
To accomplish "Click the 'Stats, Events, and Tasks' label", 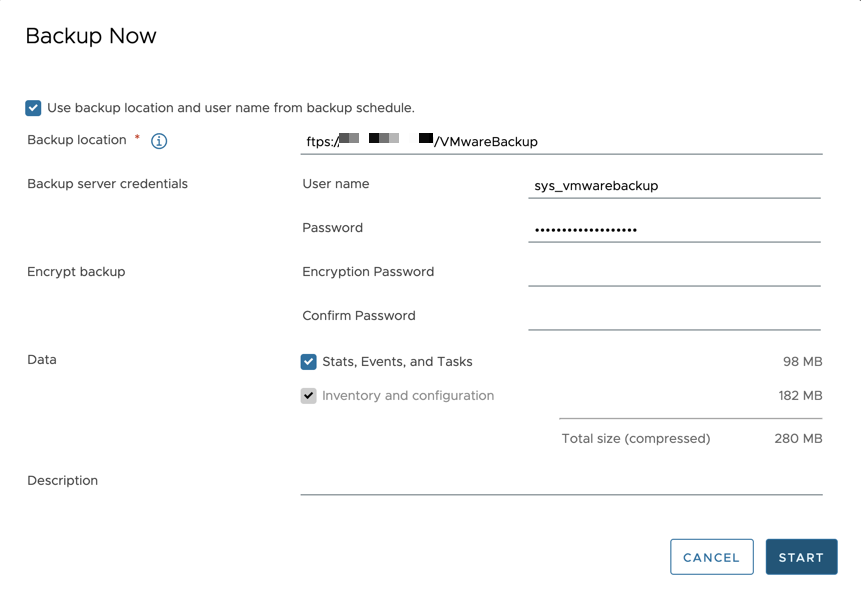I will (x=398, y=362).
